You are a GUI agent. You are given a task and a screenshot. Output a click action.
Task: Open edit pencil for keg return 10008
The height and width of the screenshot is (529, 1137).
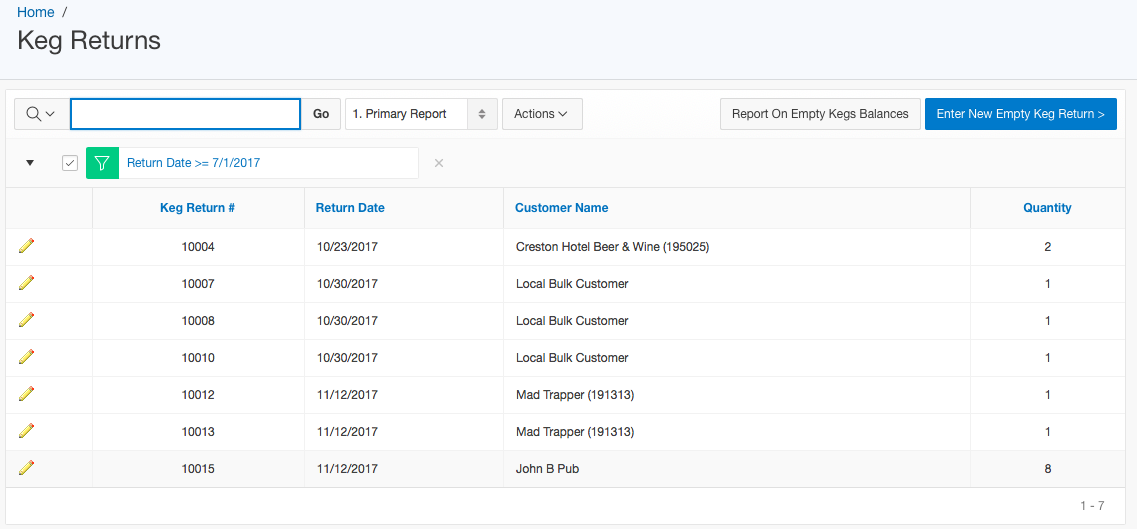[x=27, y=320]
